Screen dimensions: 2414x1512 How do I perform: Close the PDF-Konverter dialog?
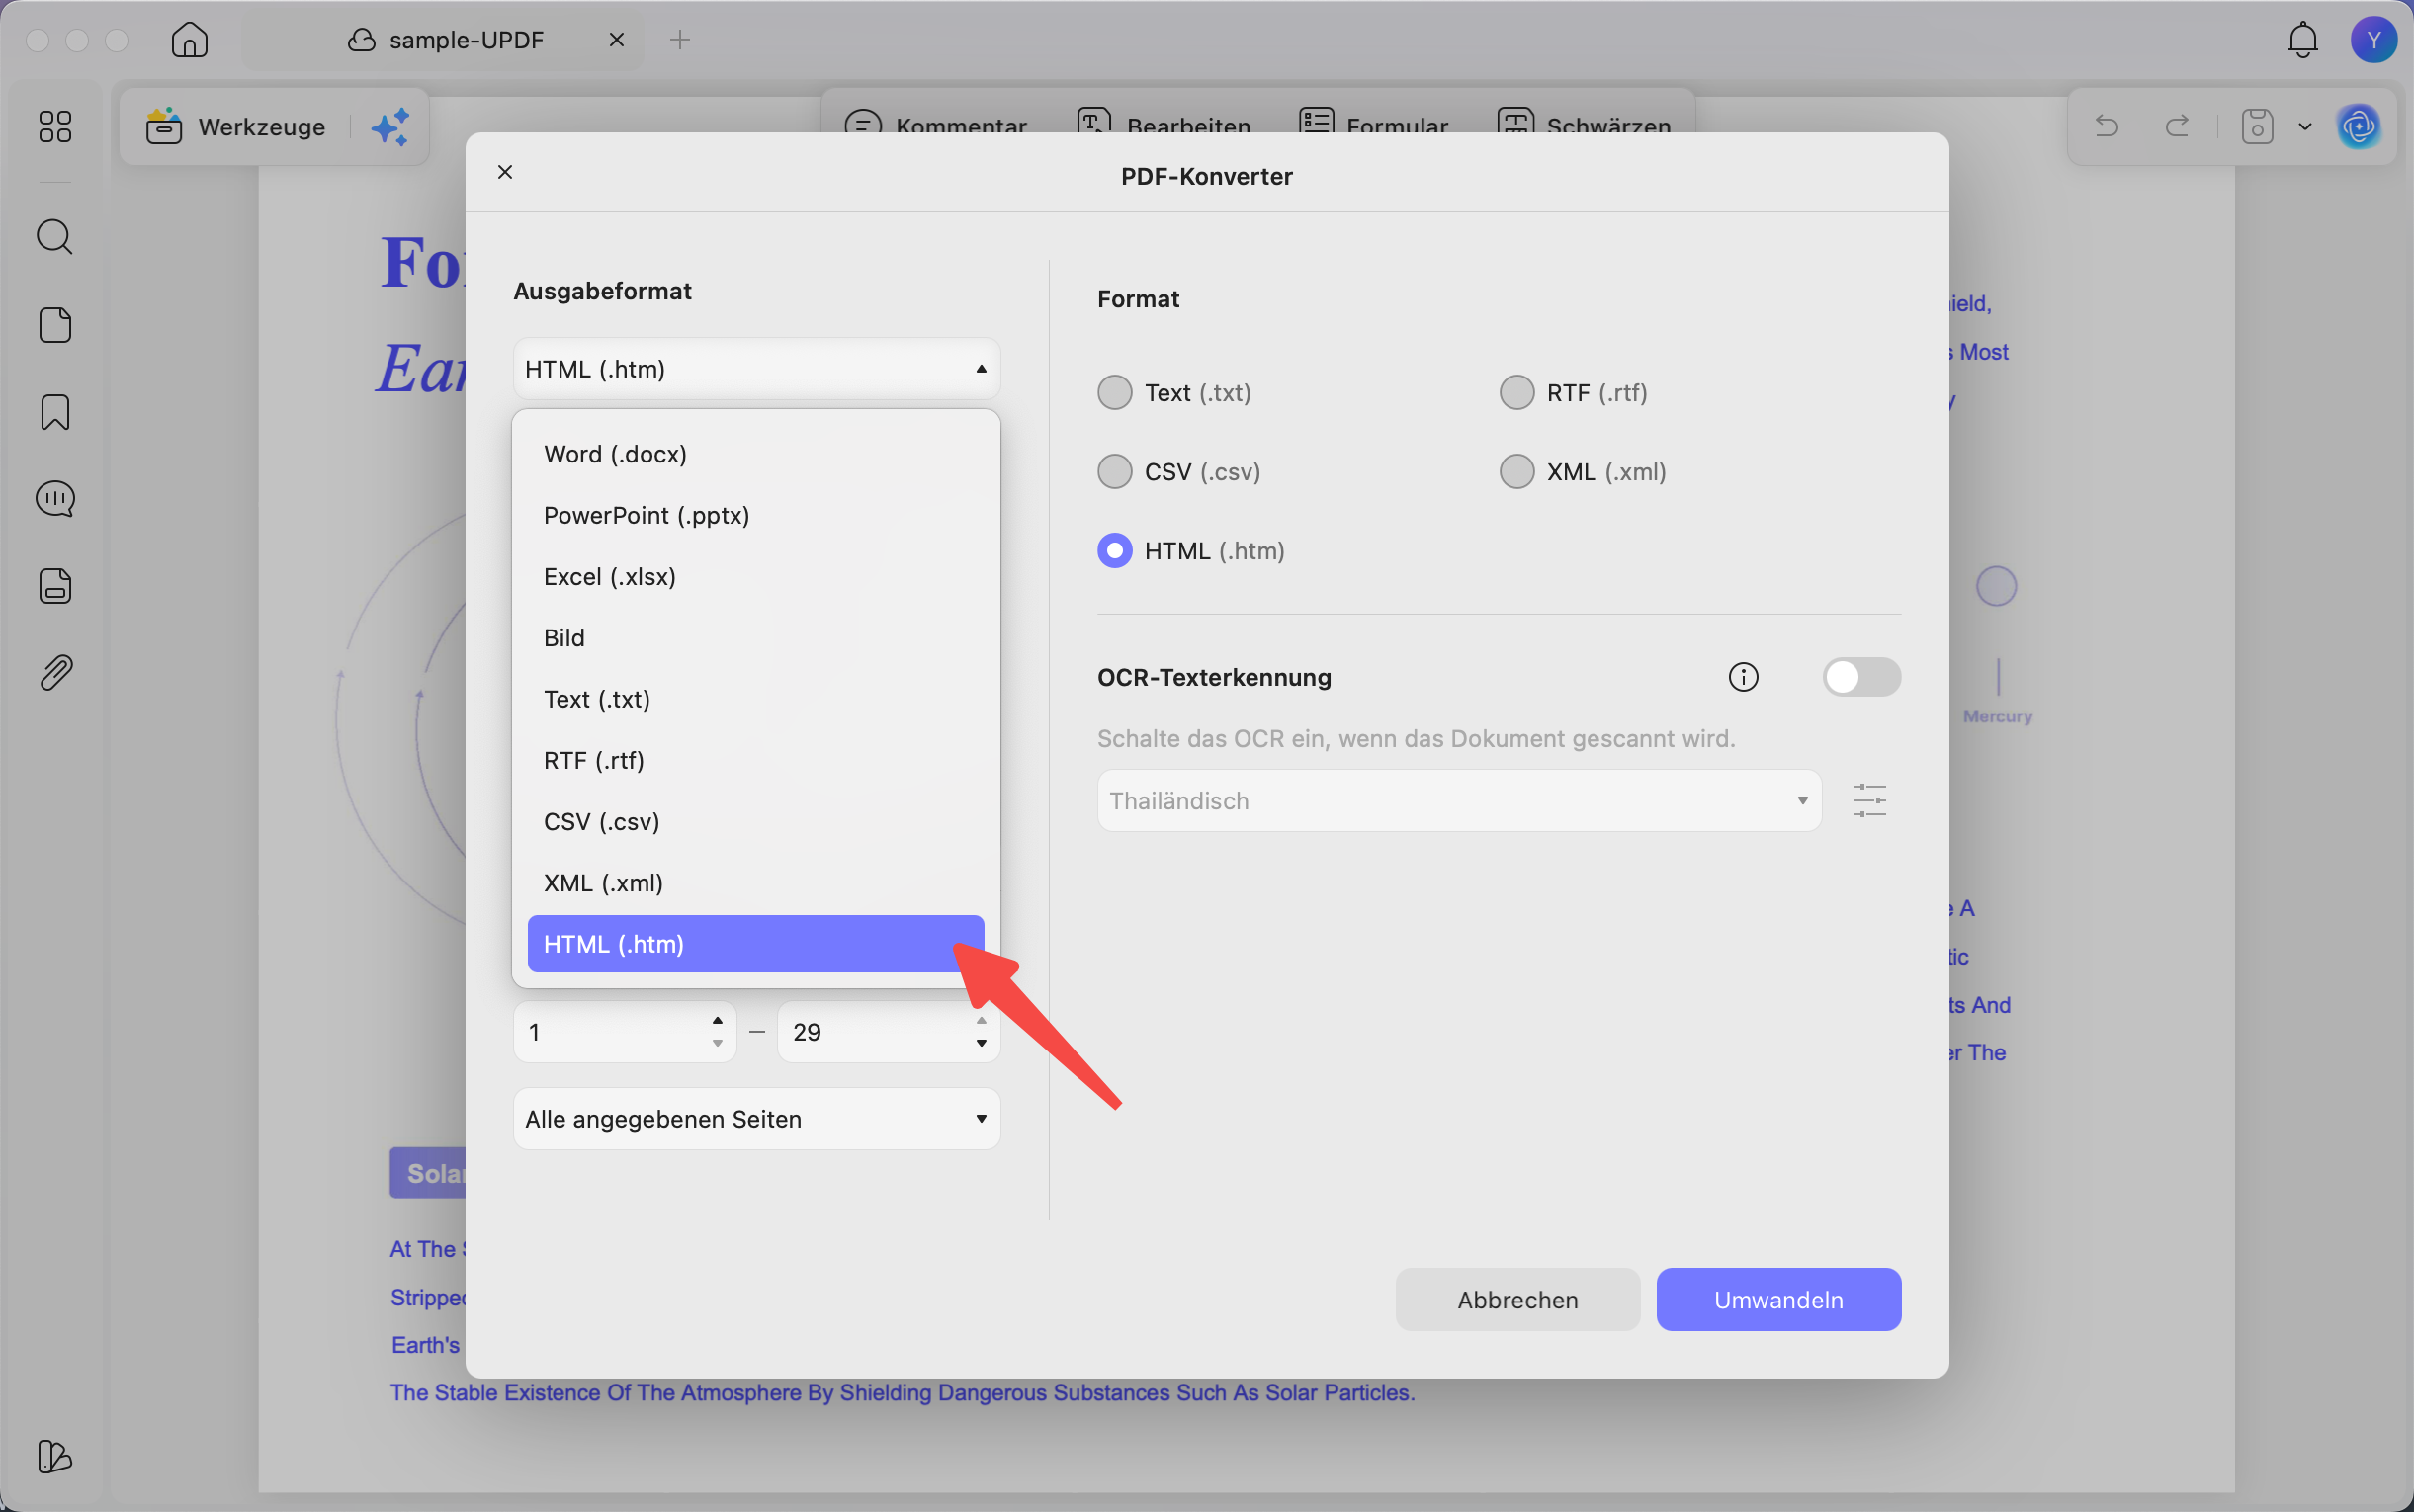[505, 172]
